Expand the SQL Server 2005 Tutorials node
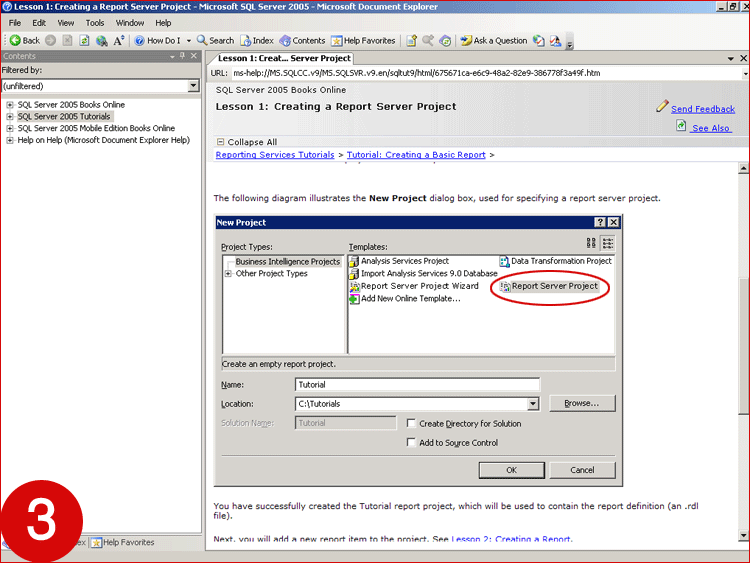The width and height of the screenshot is (750, 563). (10, 117)
